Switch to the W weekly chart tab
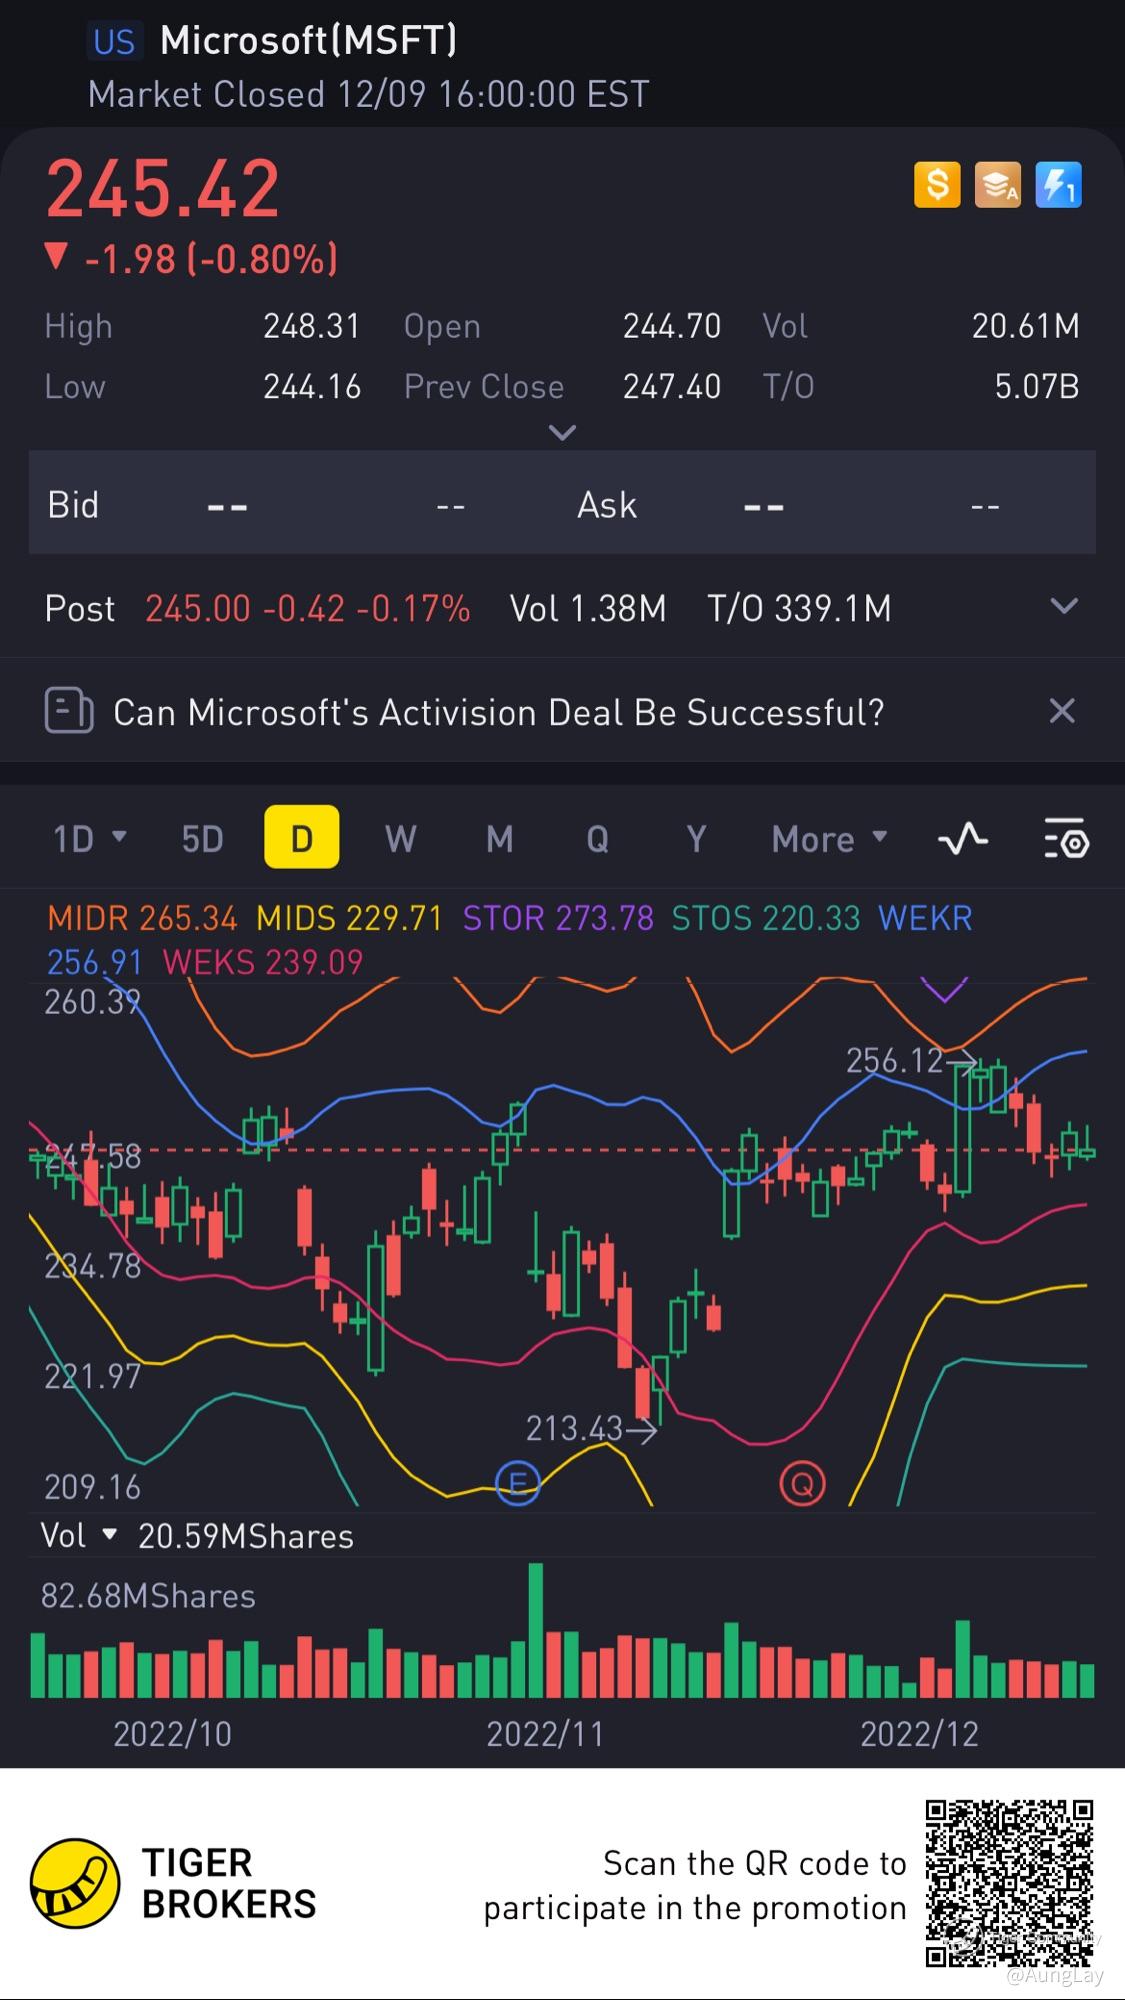The image size is (1125, 2000). (x=400, y=838)
